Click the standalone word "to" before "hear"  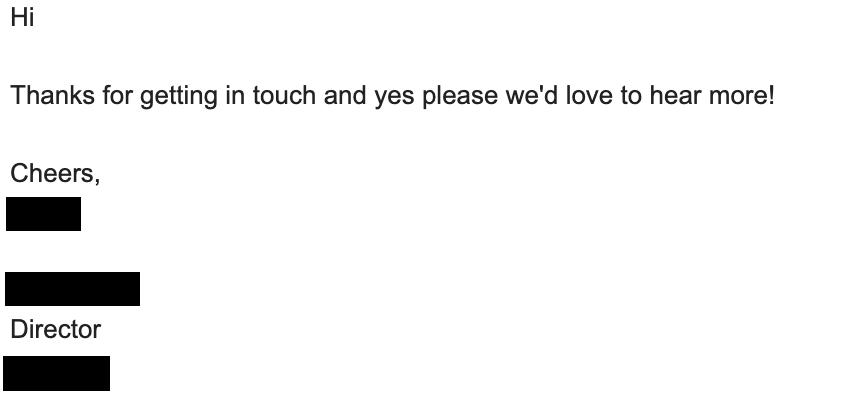[x=630, y=95]
